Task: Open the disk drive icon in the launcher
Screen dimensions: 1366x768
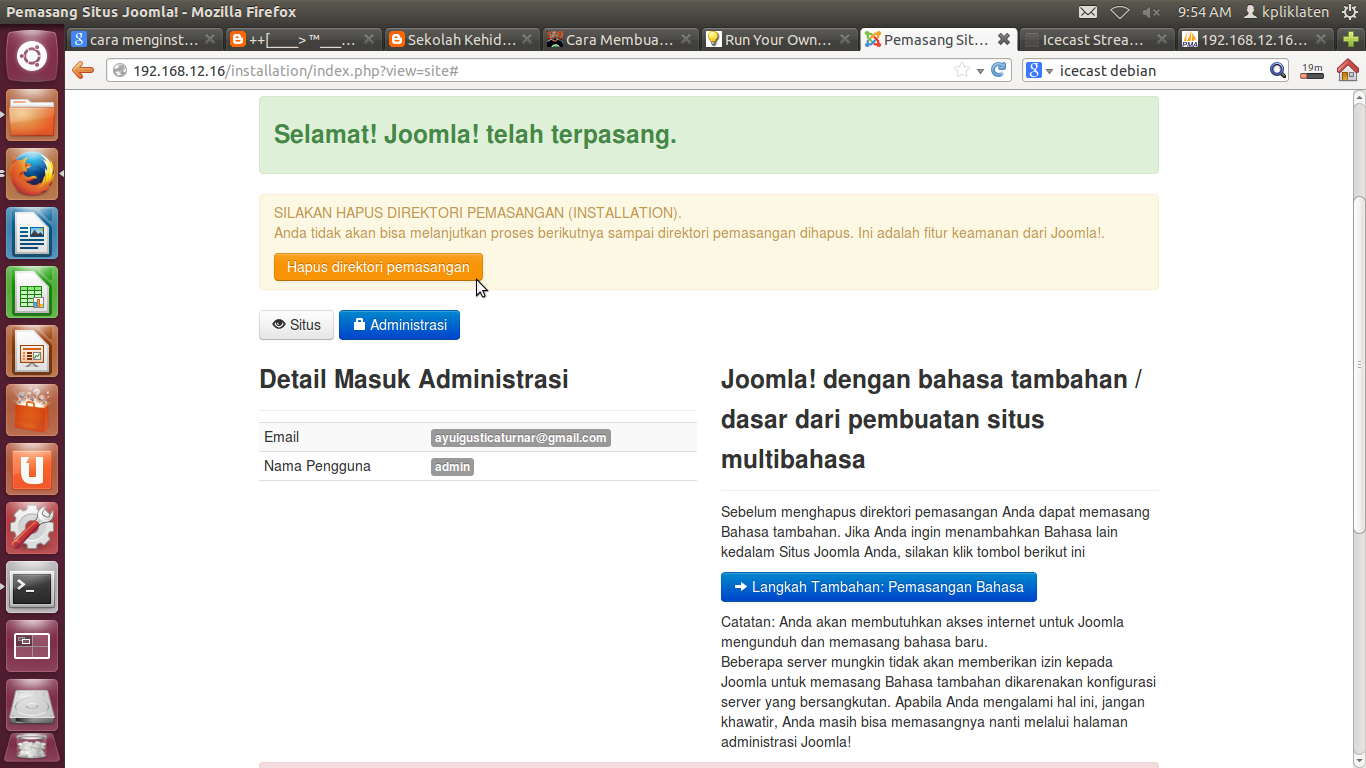Action: click(32, 706)
